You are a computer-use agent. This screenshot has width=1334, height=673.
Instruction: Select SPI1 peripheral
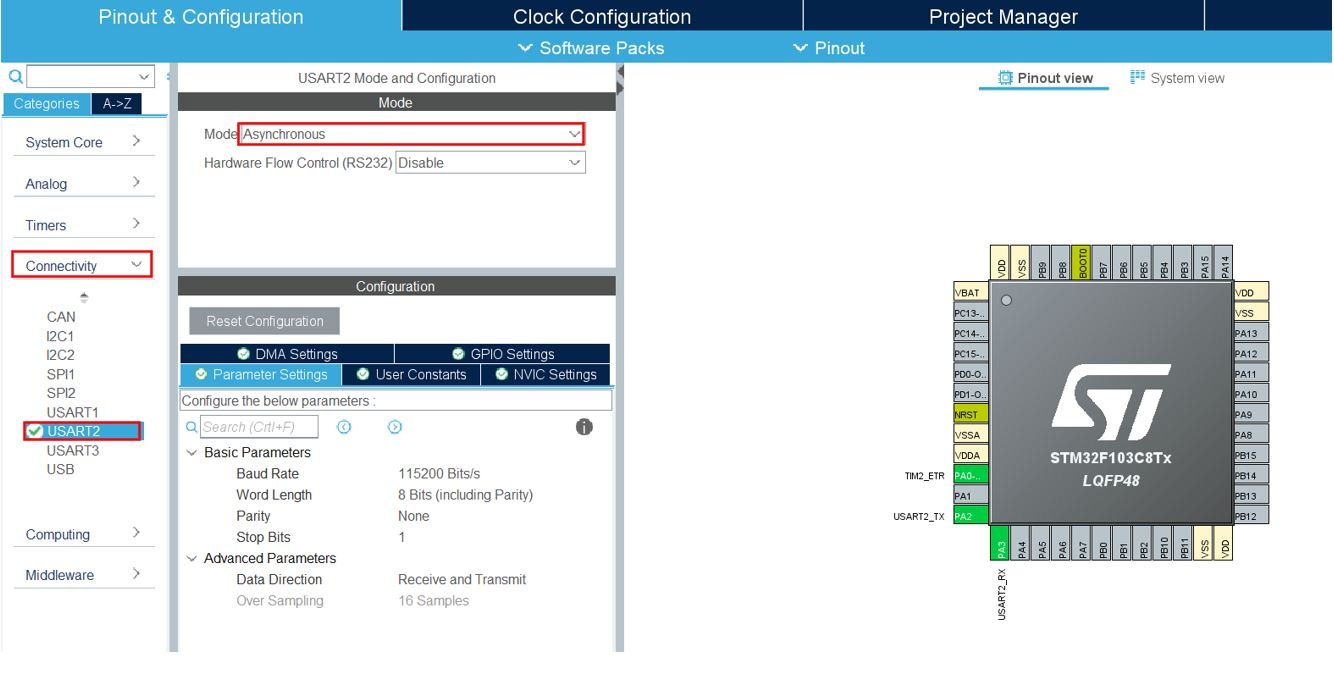pos(61,374)
